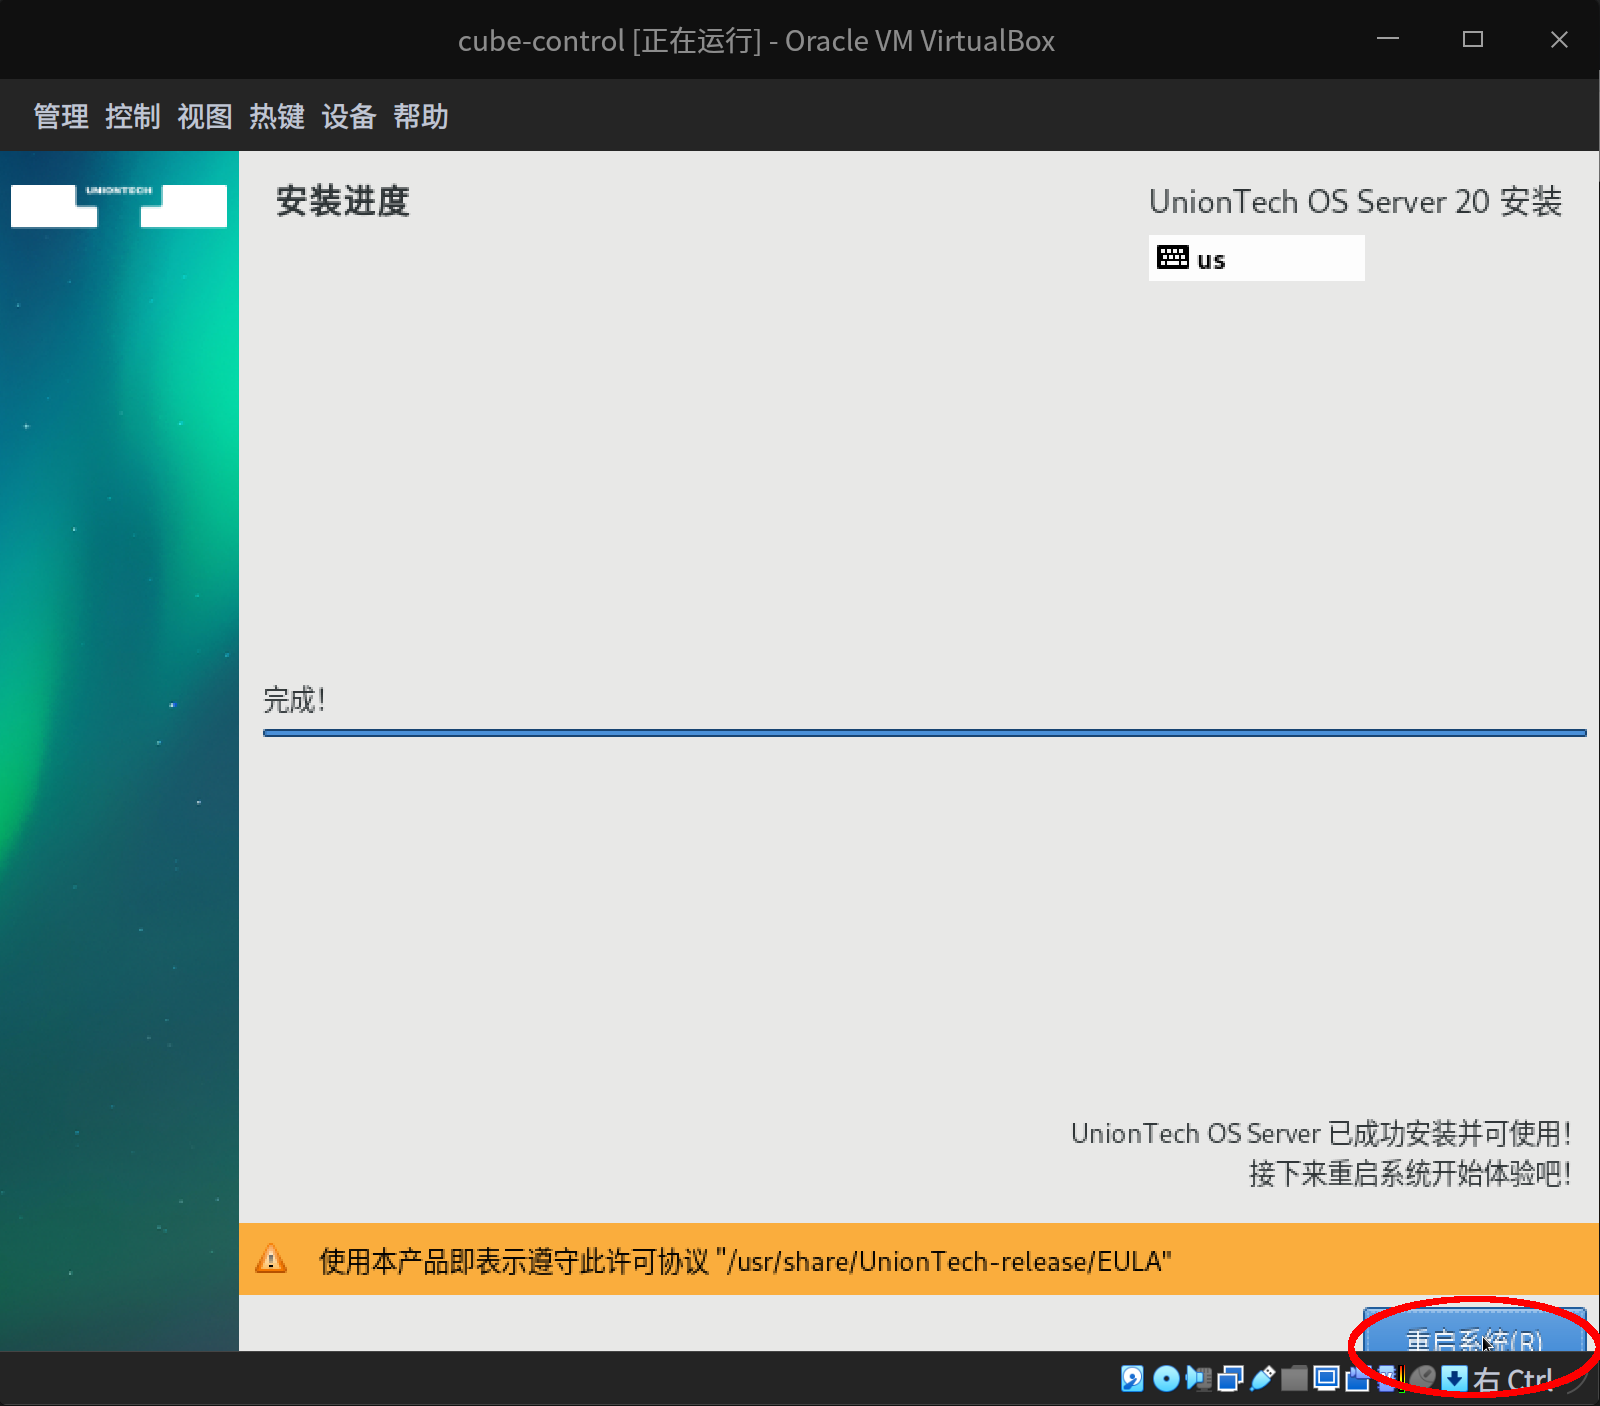Open the hard disk activity indicator
Viewport: 1600px width, 1406px height.
click(1132, 1379)
